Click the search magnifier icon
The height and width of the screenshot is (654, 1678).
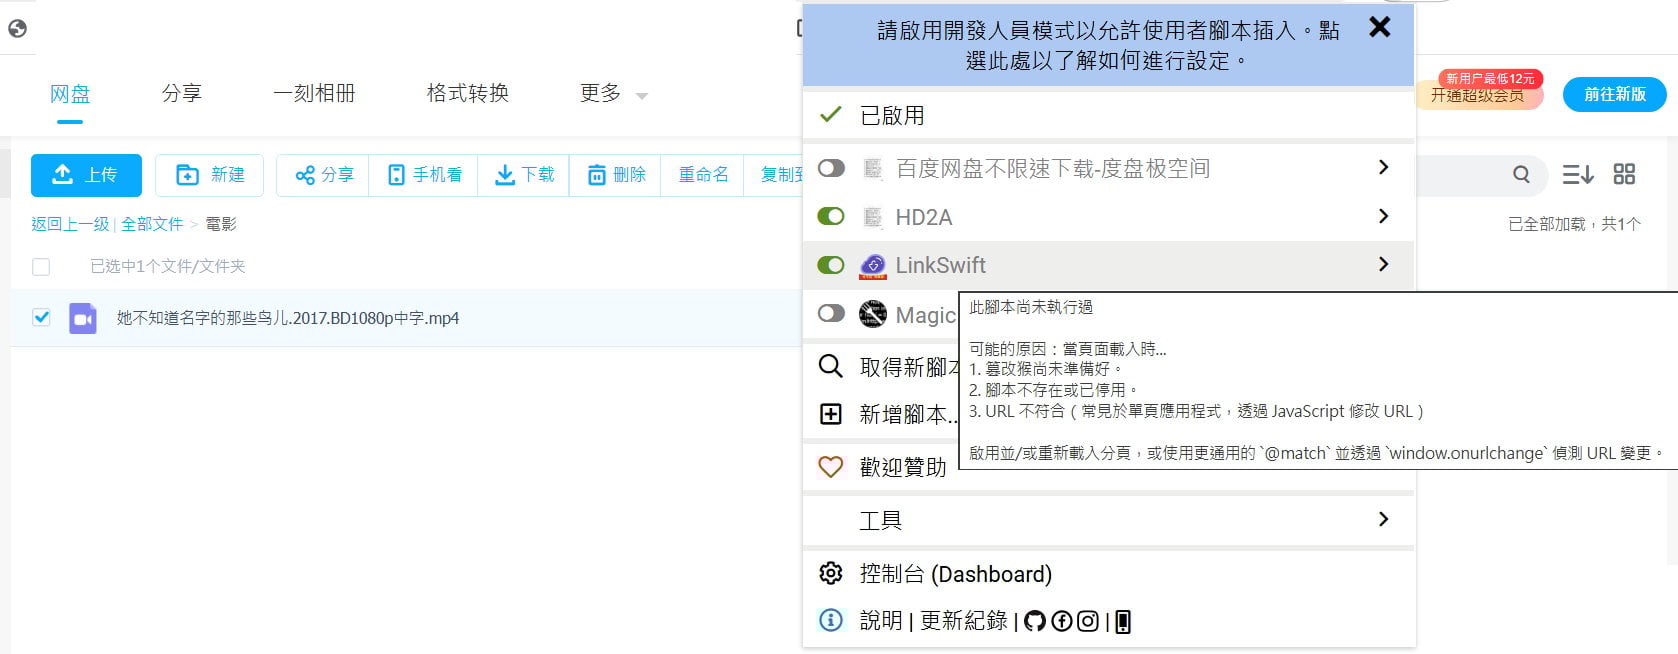(x=1521, y=175)
